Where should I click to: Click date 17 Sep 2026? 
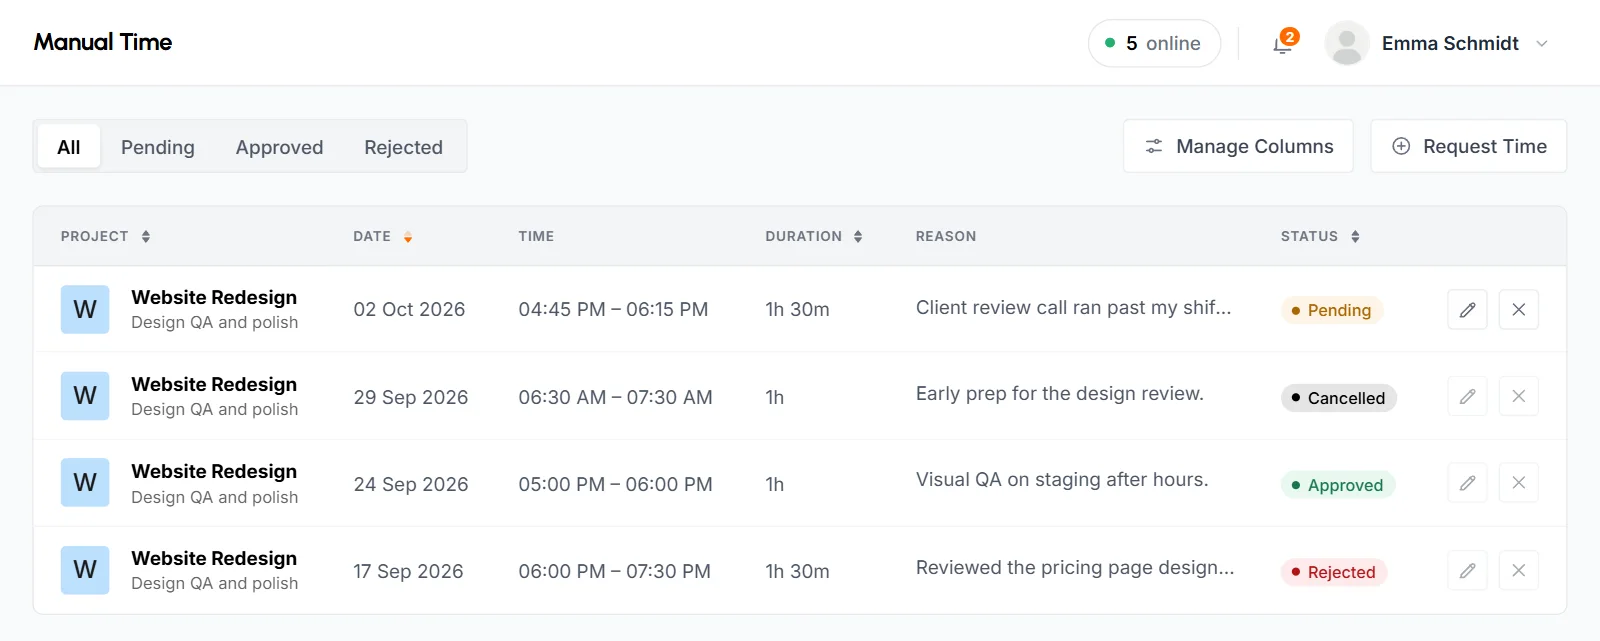coord(408,571)
